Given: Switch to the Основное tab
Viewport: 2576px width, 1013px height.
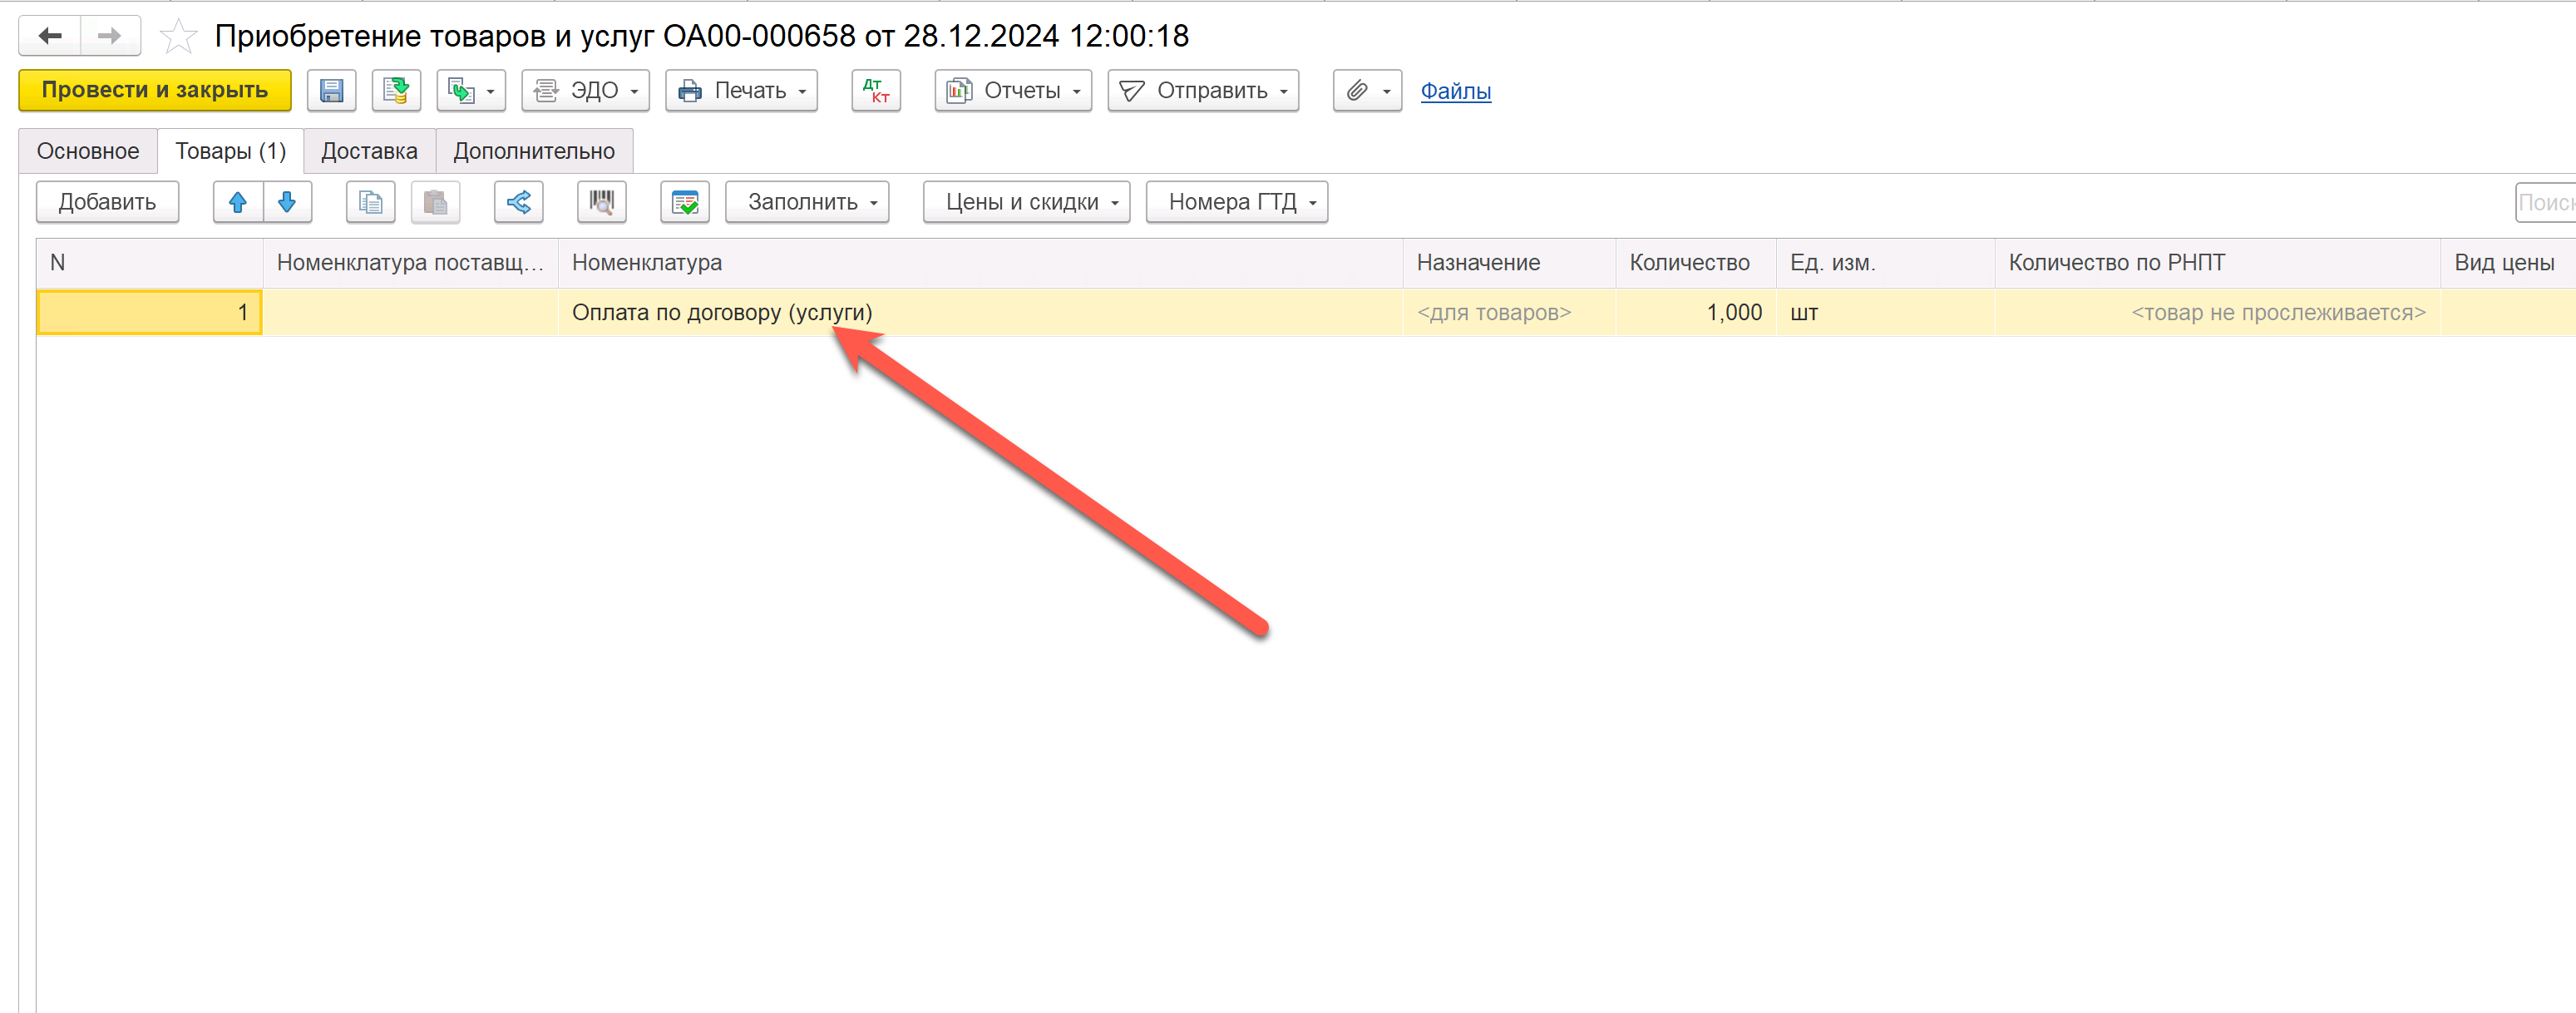Looking at the screenshot, I should (x=88, y=151).
